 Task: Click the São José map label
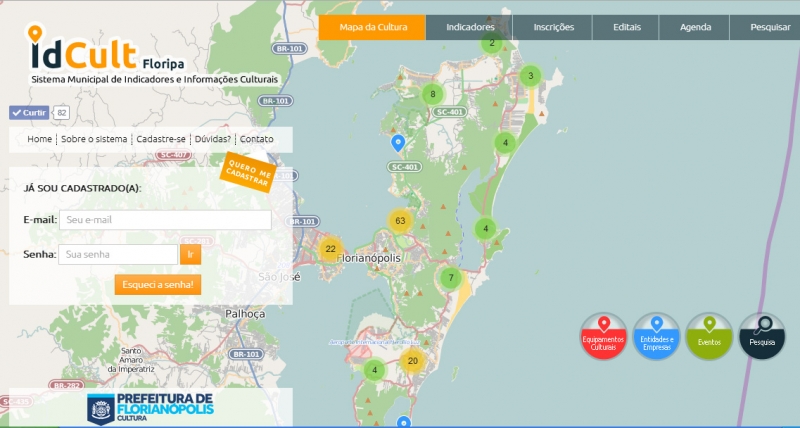tap(279, 277)
